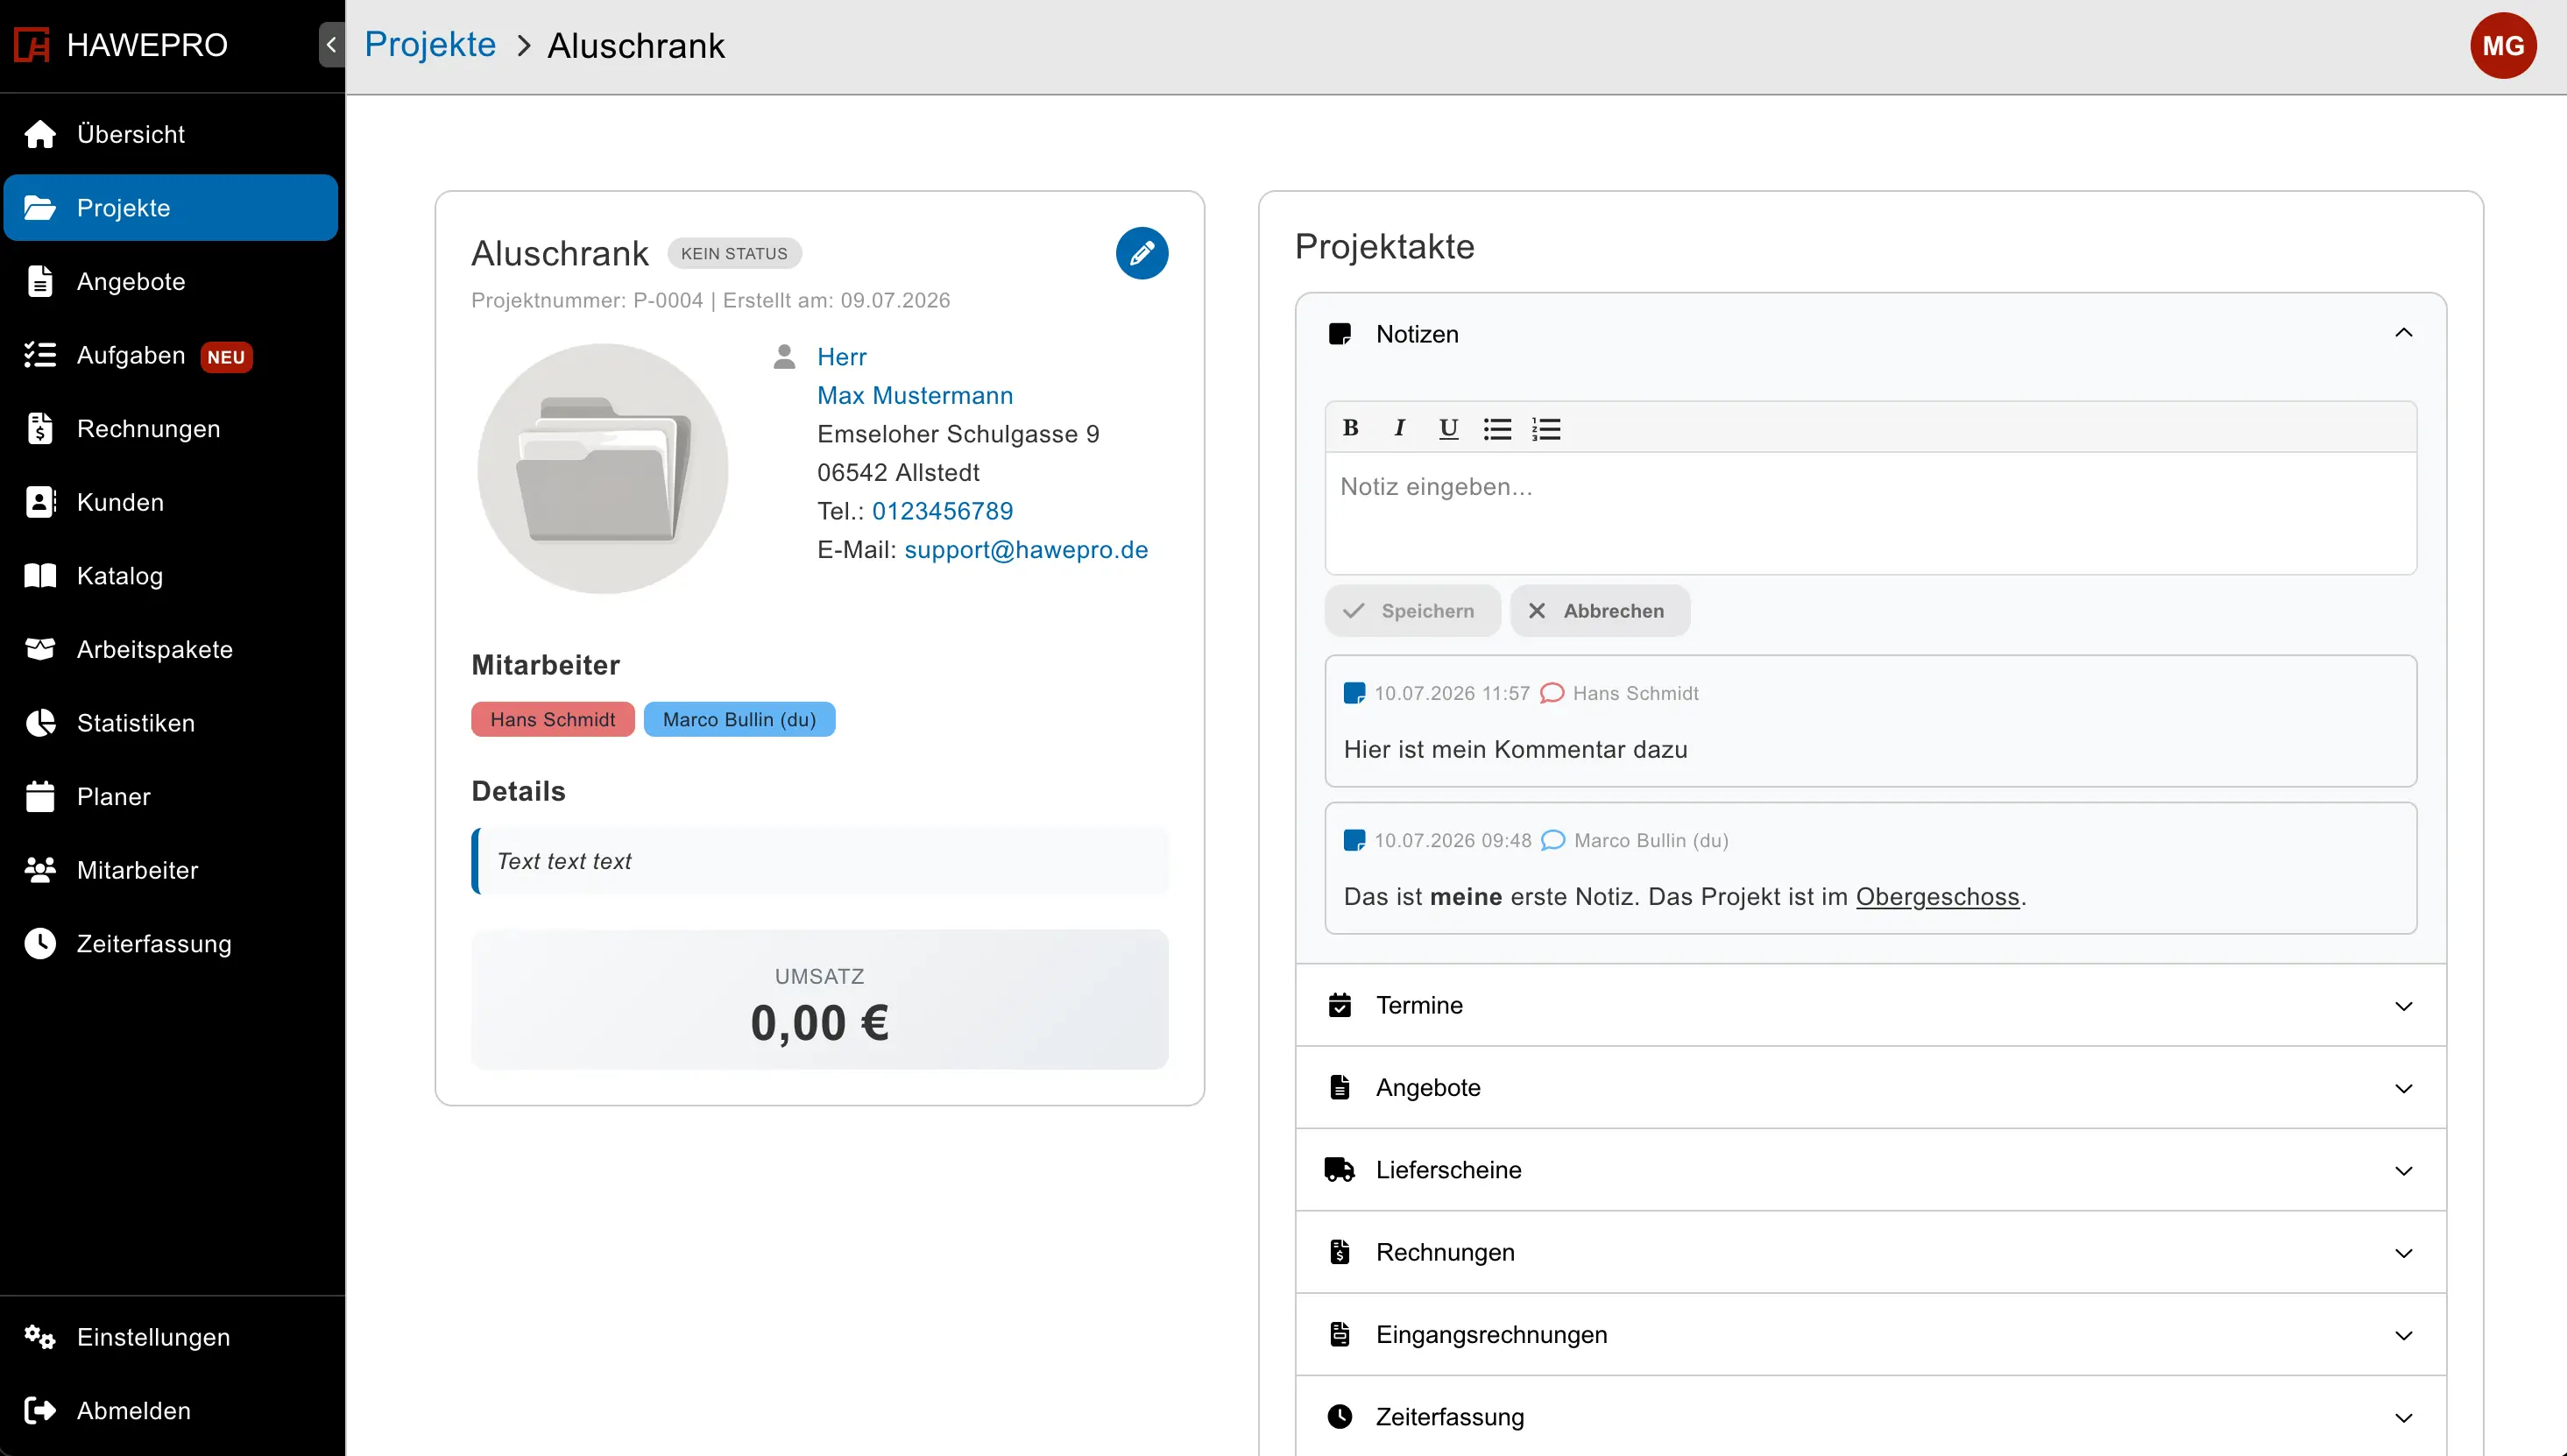Click the support@hawepro.de email link
Screen dimensions: 2567x1456
1026,550
